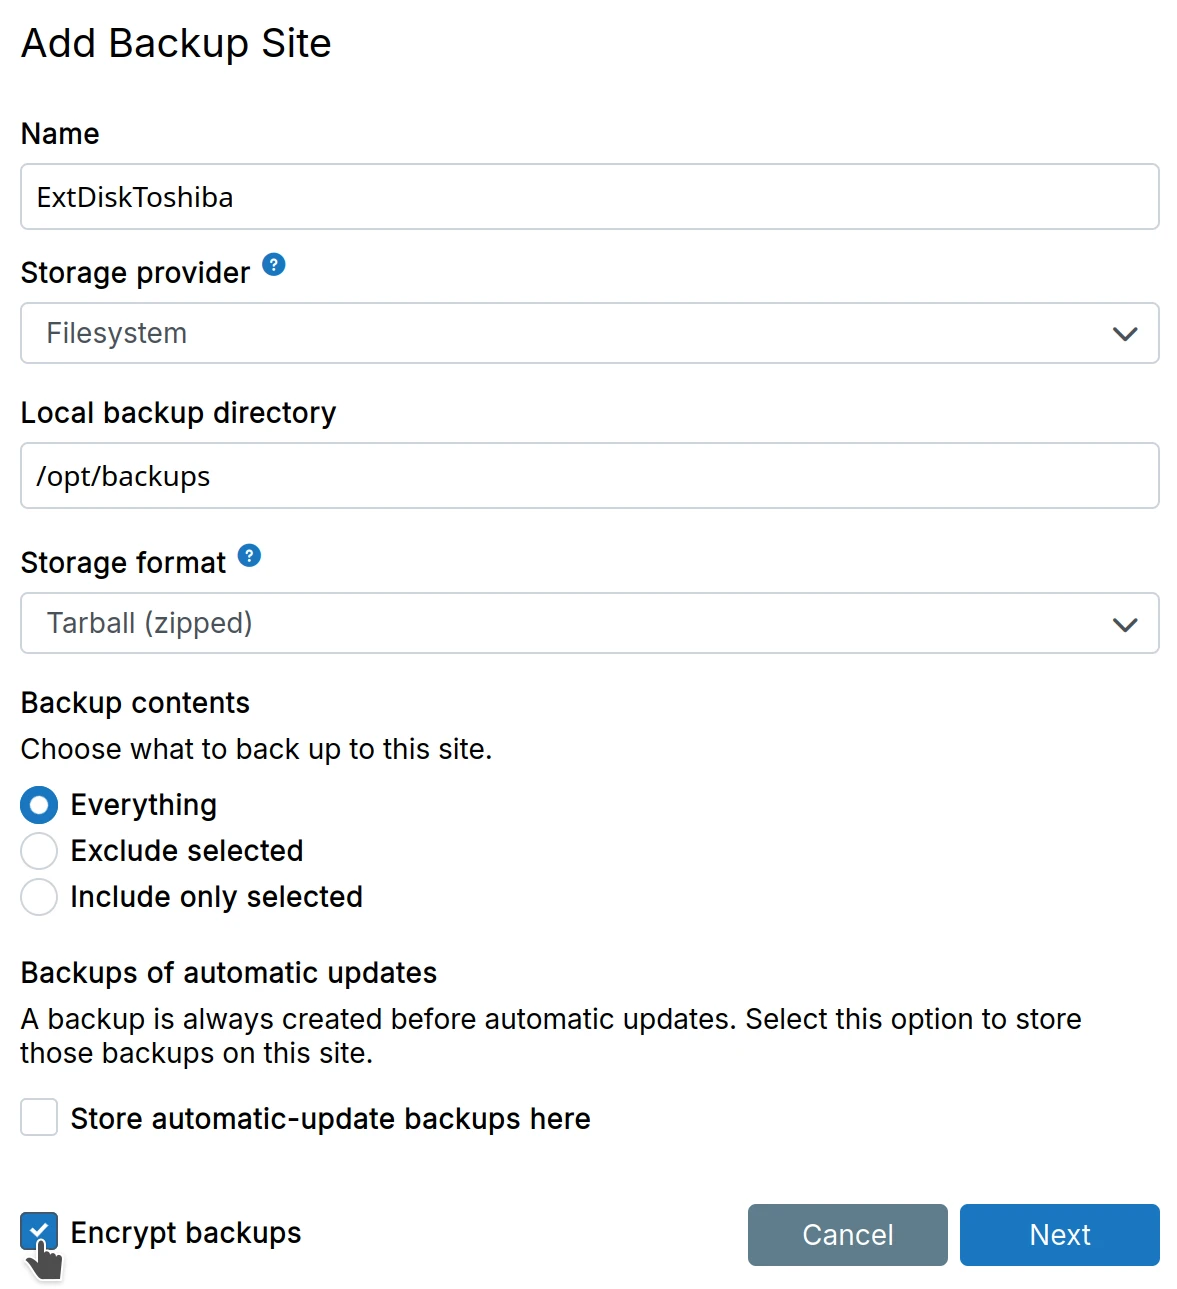Uncheck the Encrypt backups checkbox
Screen dimensions: 1177x1289
coord(39,1231)
